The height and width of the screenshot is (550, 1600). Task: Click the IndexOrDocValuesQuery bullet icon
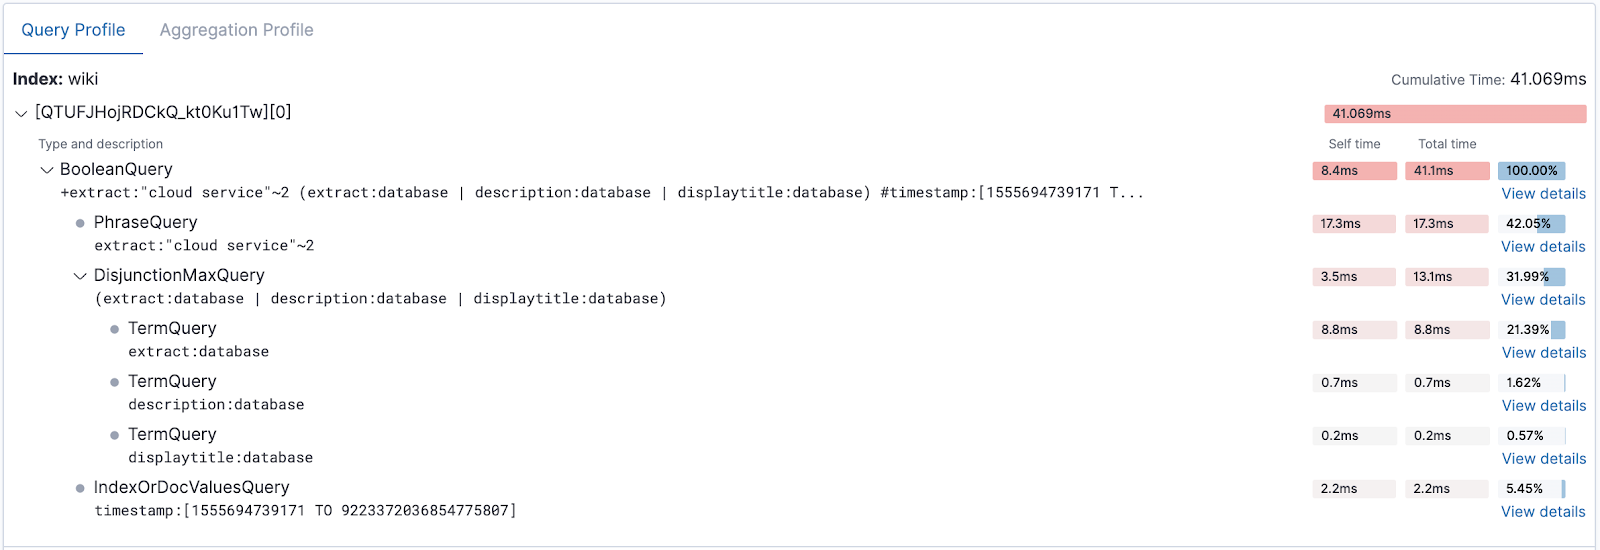pyautogui.click(x=80, y=488)
